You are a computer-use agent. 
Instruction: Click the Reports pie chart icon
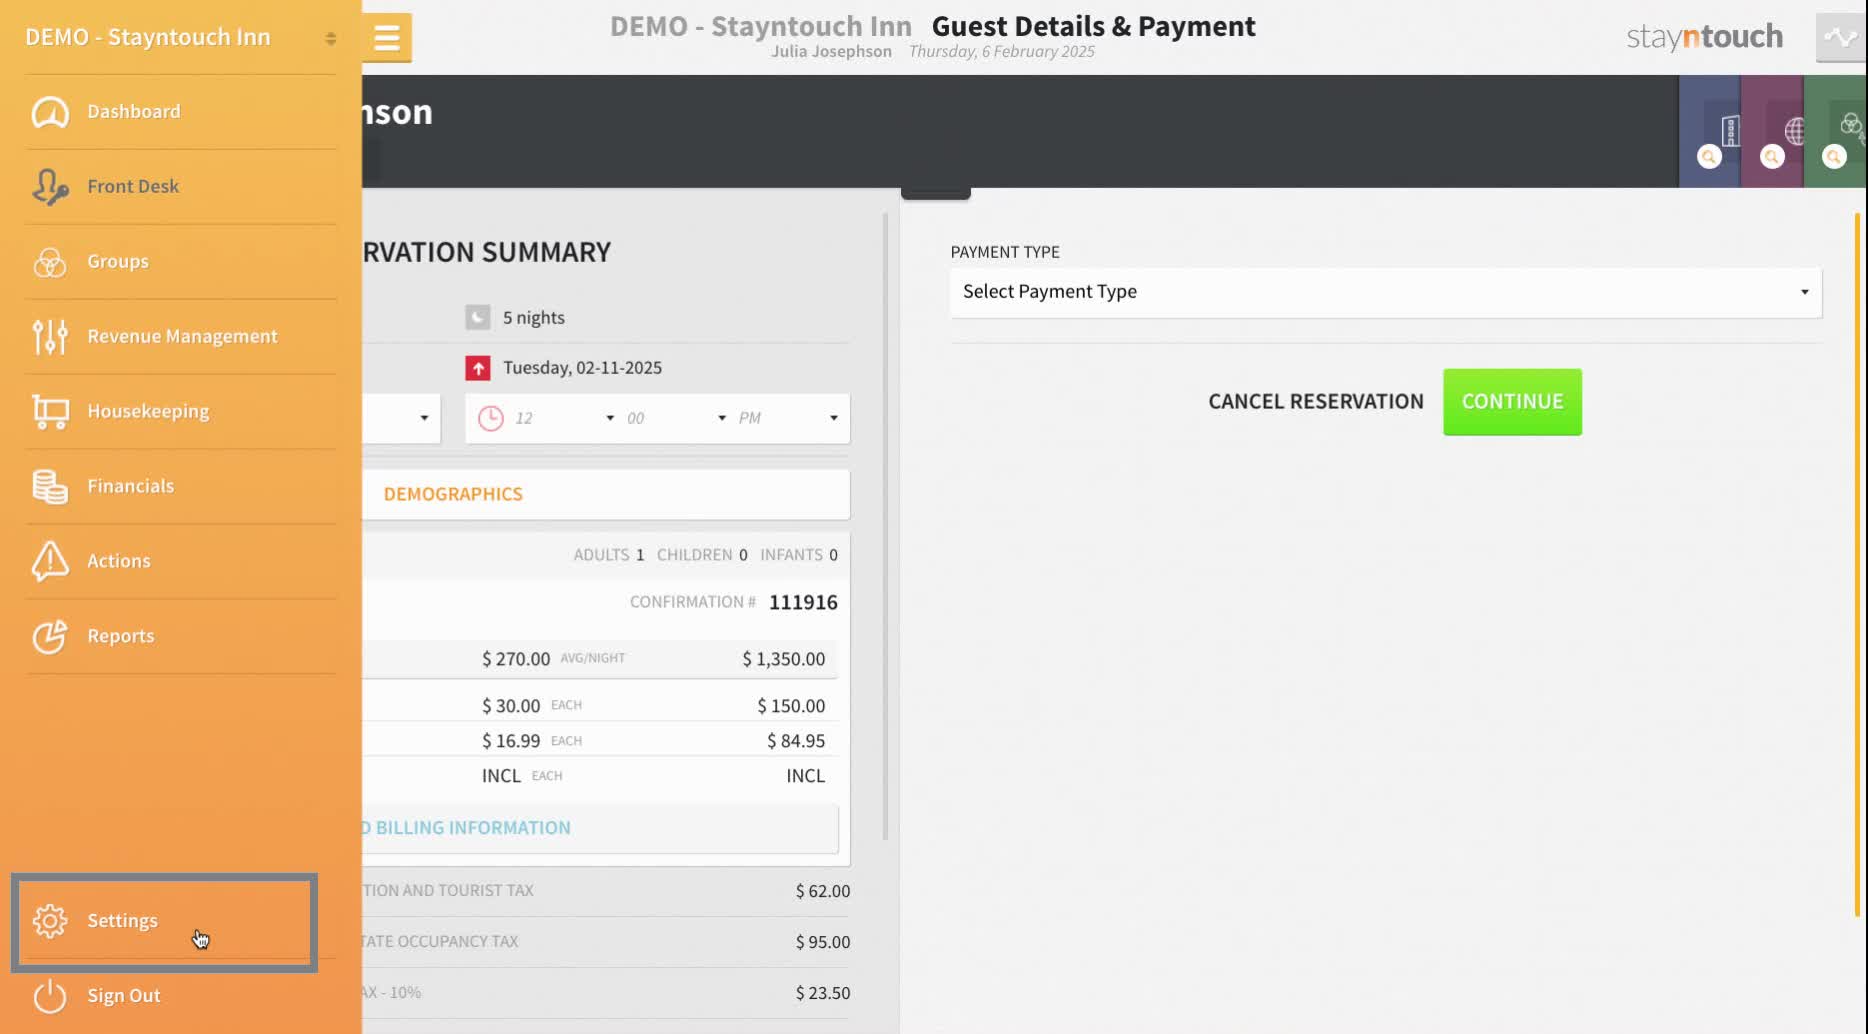(50, 636)
